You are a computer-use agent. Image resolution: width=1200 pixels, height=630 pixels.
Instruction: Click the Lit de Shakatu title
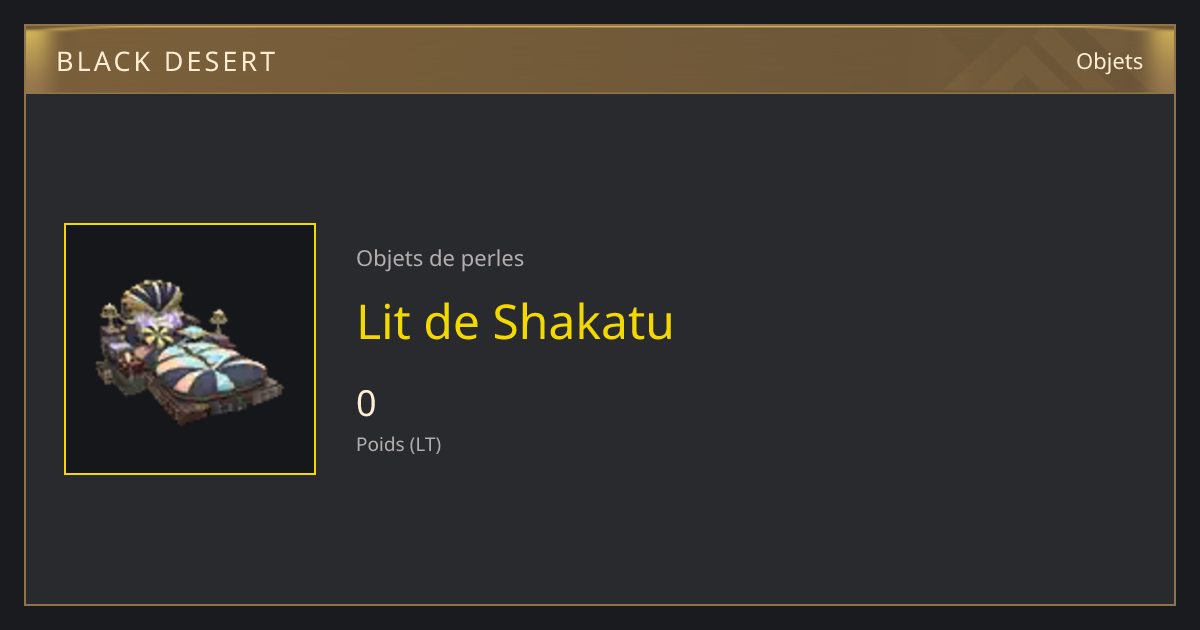515,322
